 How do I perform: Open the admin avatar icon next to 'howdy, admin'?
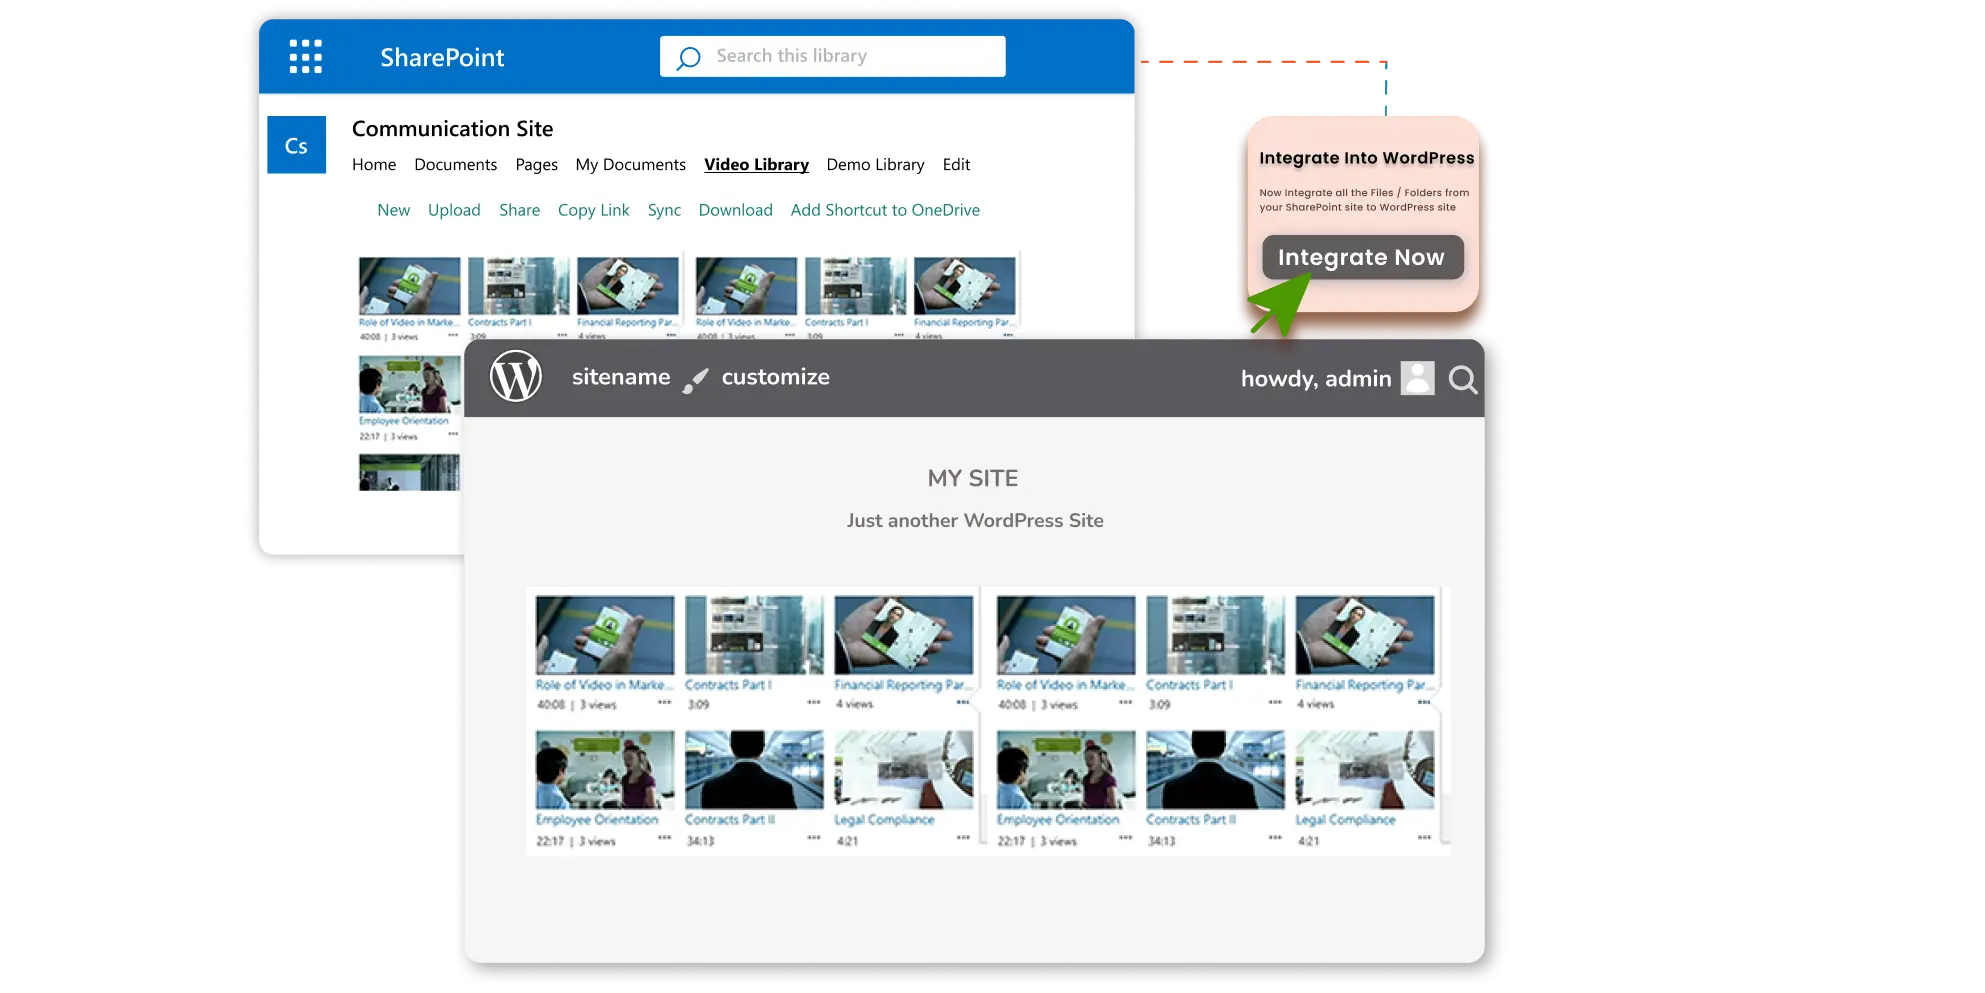click(1417, 379)
